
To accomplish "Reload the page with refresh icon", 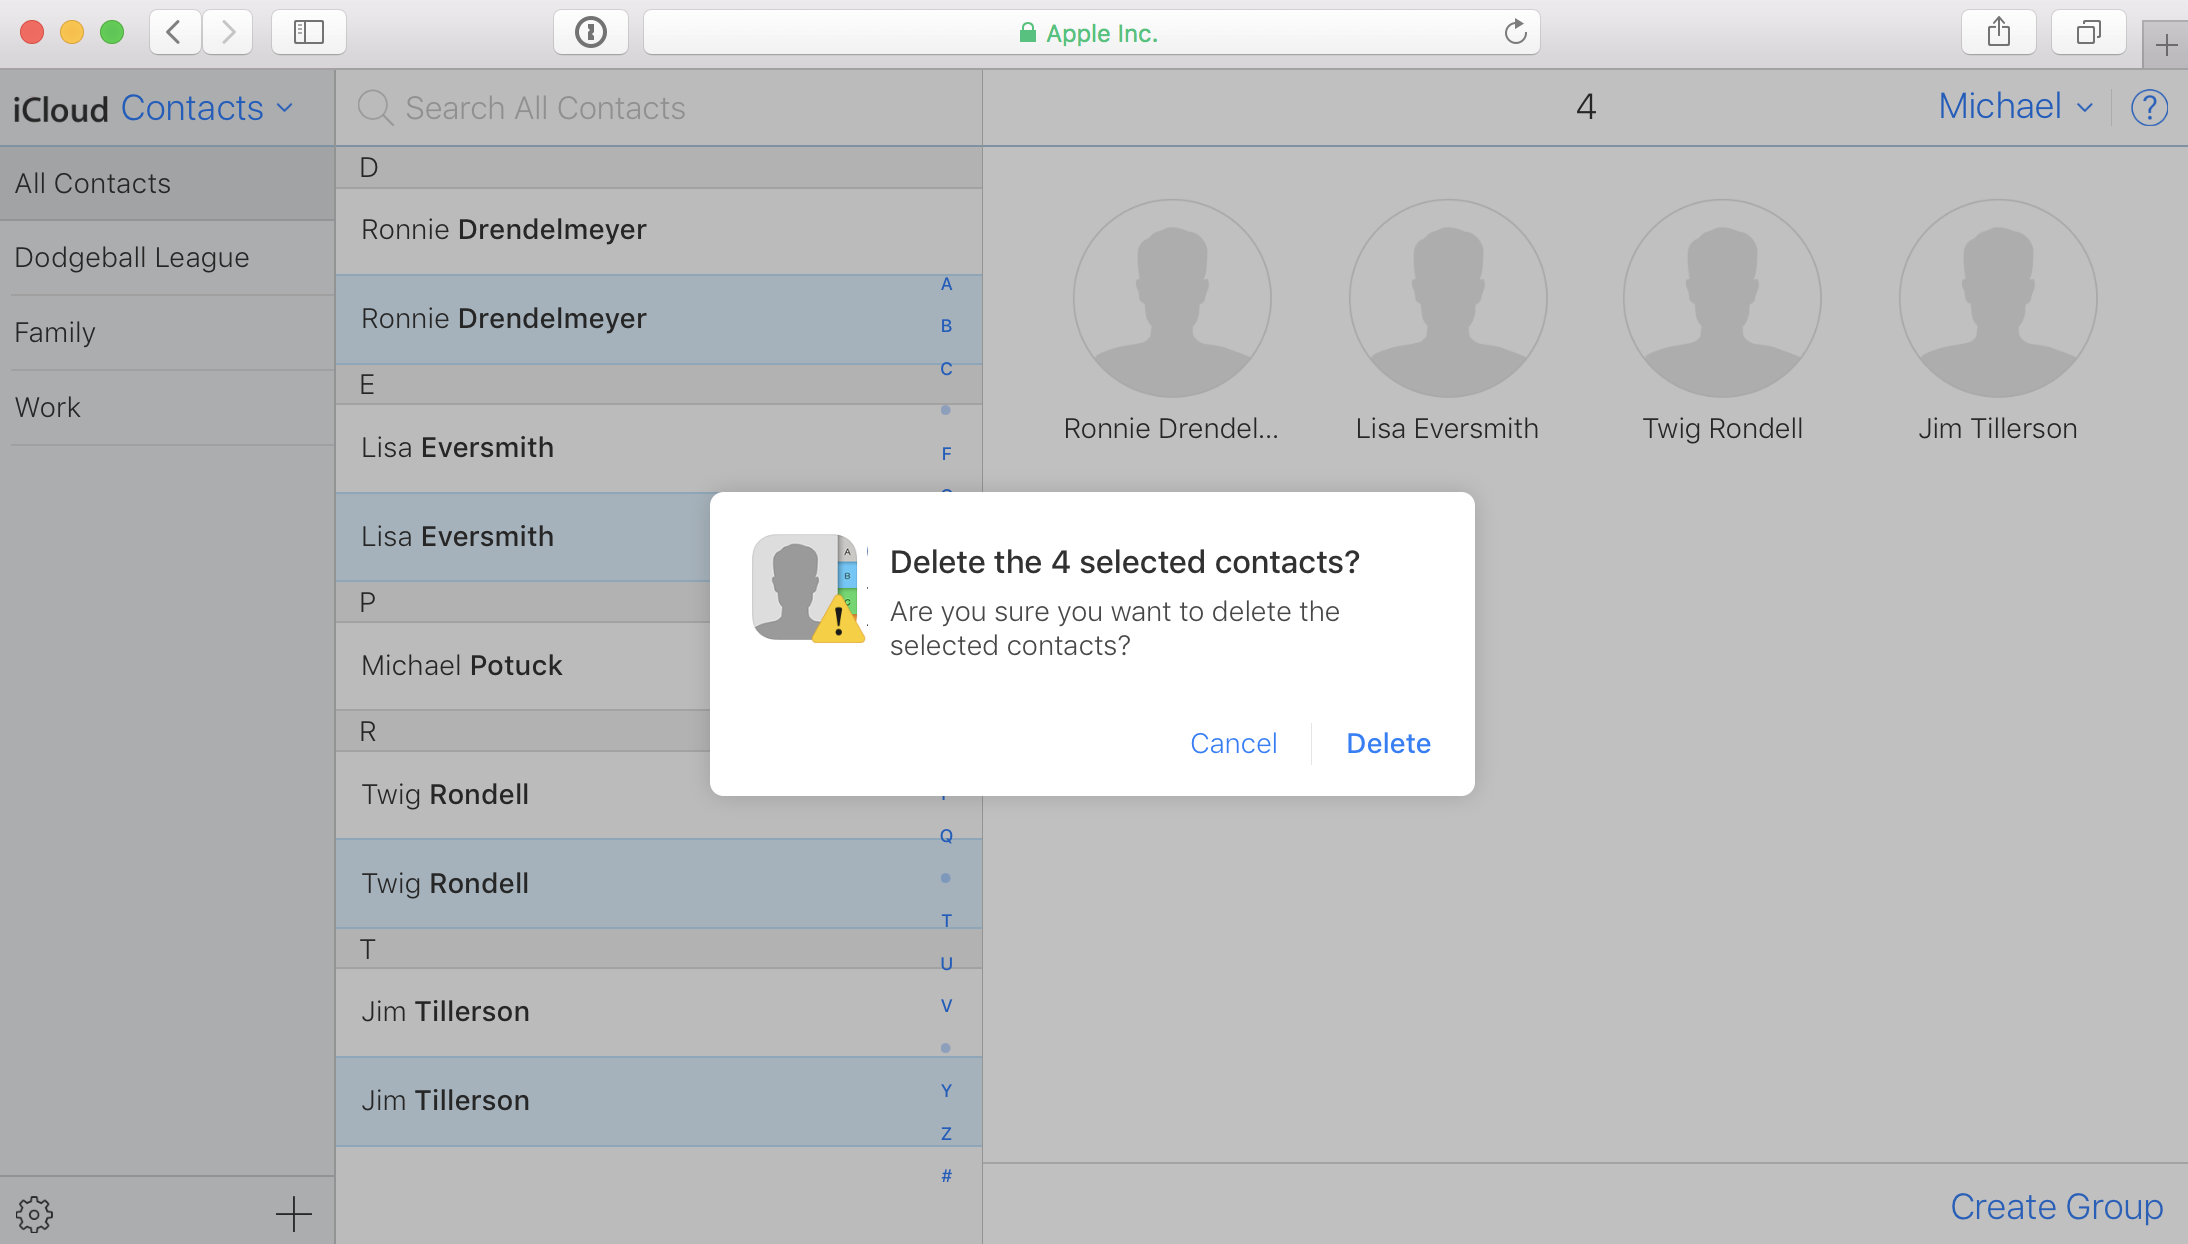I will click(x=1515, y=32).
